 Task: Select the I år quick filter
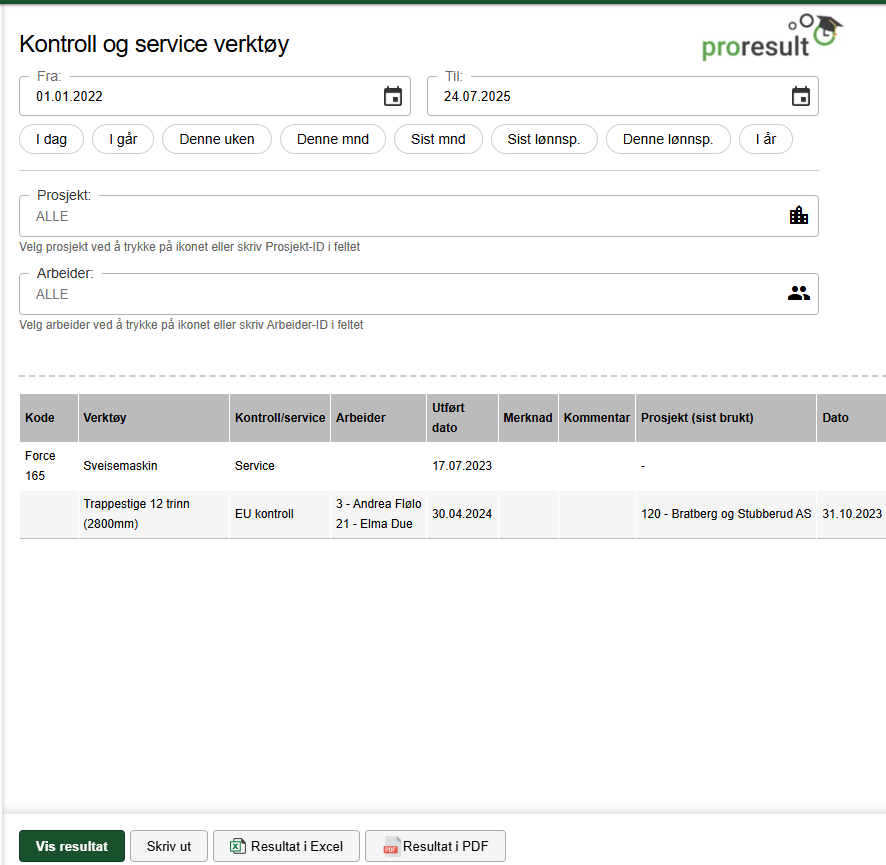point(766,139)
